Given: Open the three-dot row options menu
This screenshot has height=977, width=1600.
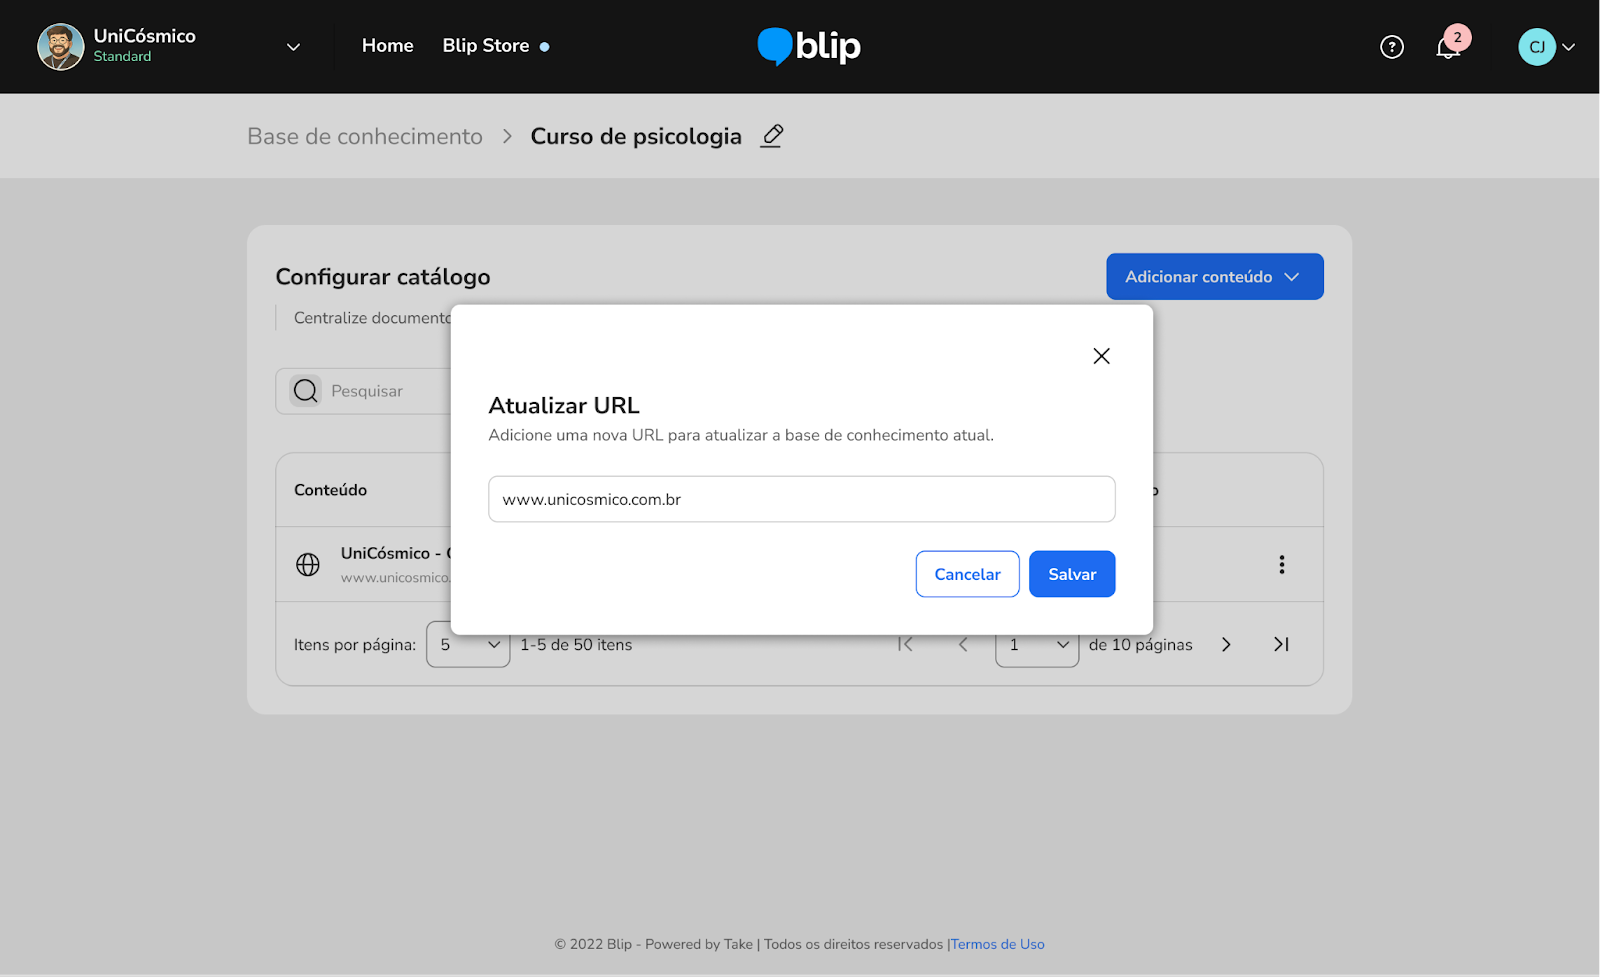Looking at the screenshot, I should [x=1281, y=565].
